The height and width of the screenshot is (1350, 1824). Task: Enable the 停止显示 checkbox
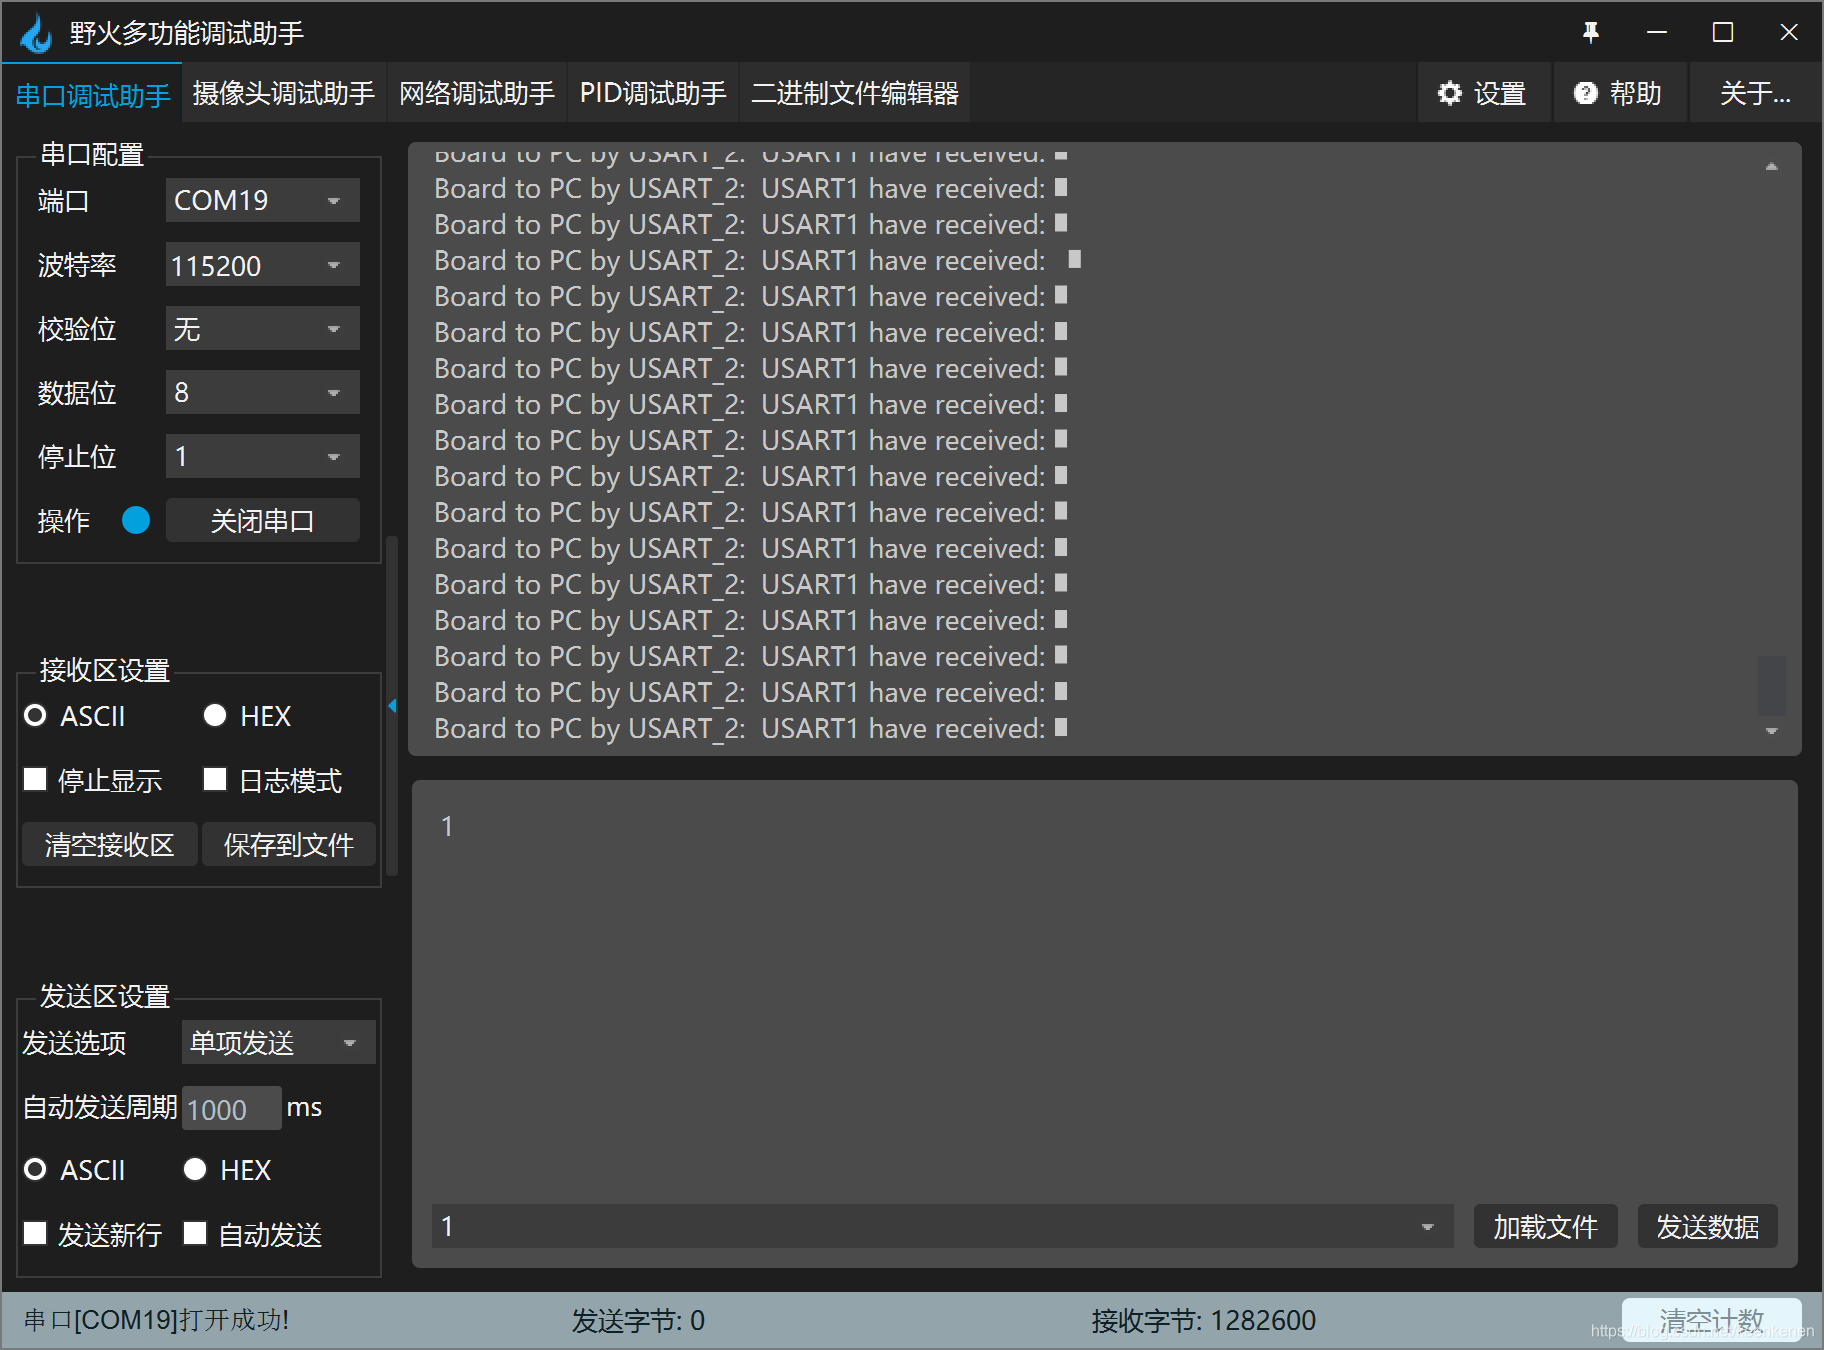[x=35, y=779]
